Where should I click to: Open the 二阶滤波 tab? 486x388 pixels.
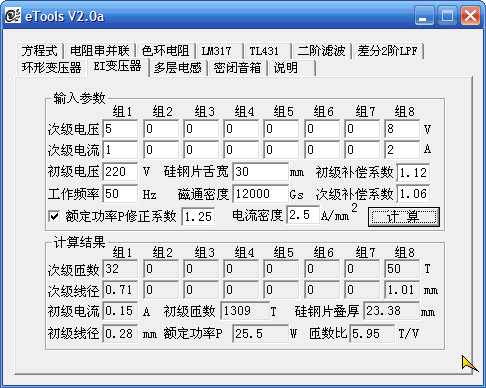[x=322, y=51]
